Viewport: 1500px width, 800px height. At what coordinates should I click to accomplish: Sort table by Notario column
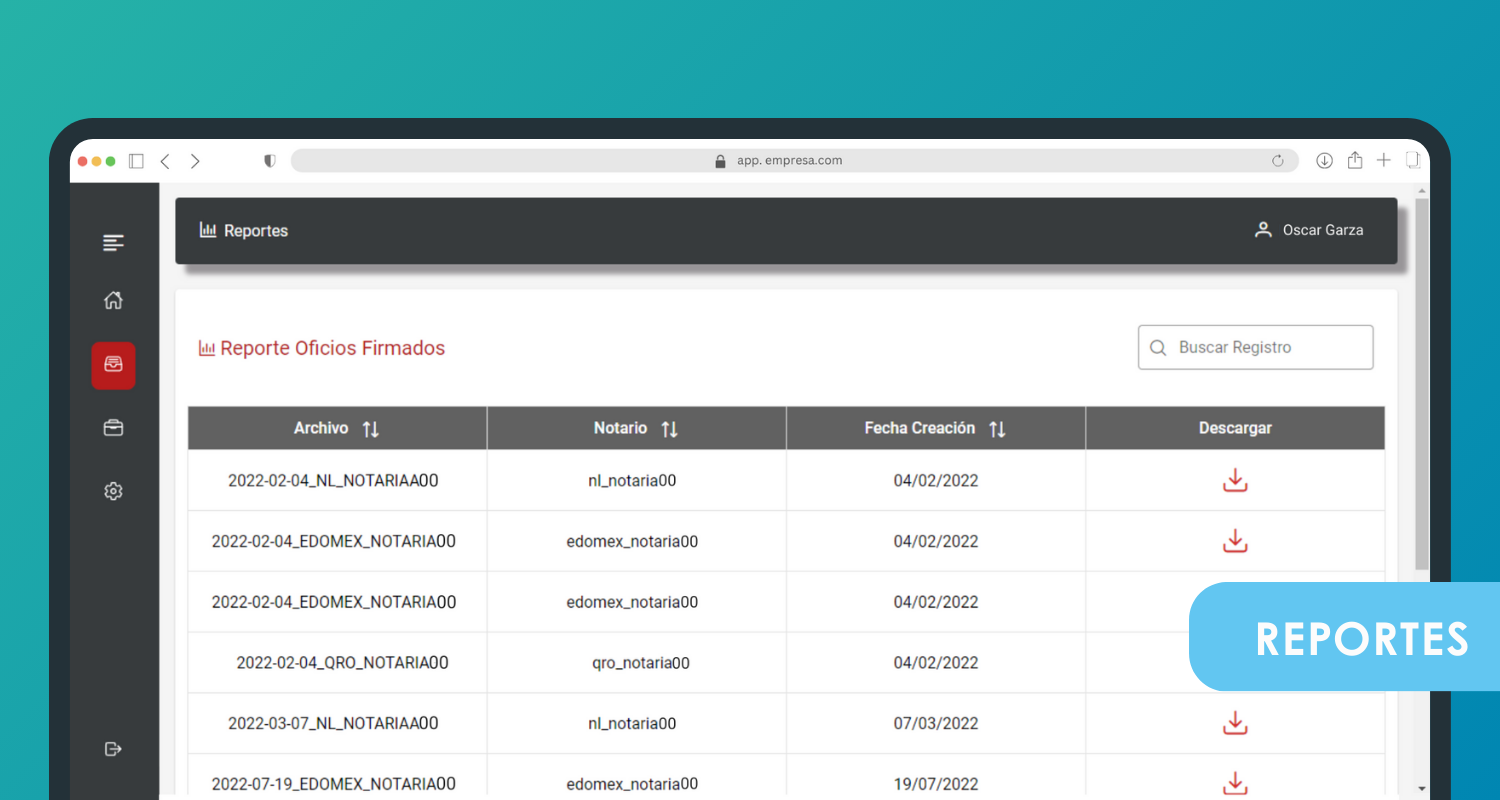[669, 429]
